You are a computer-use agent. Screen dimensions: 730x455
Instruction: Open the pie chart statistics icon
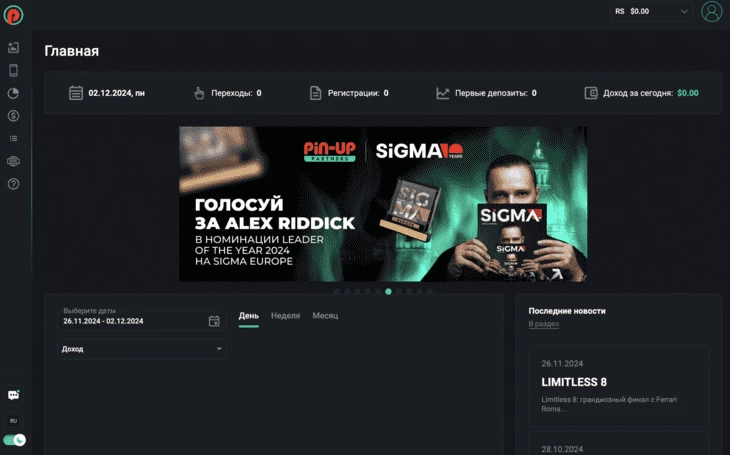coord(14,93)
